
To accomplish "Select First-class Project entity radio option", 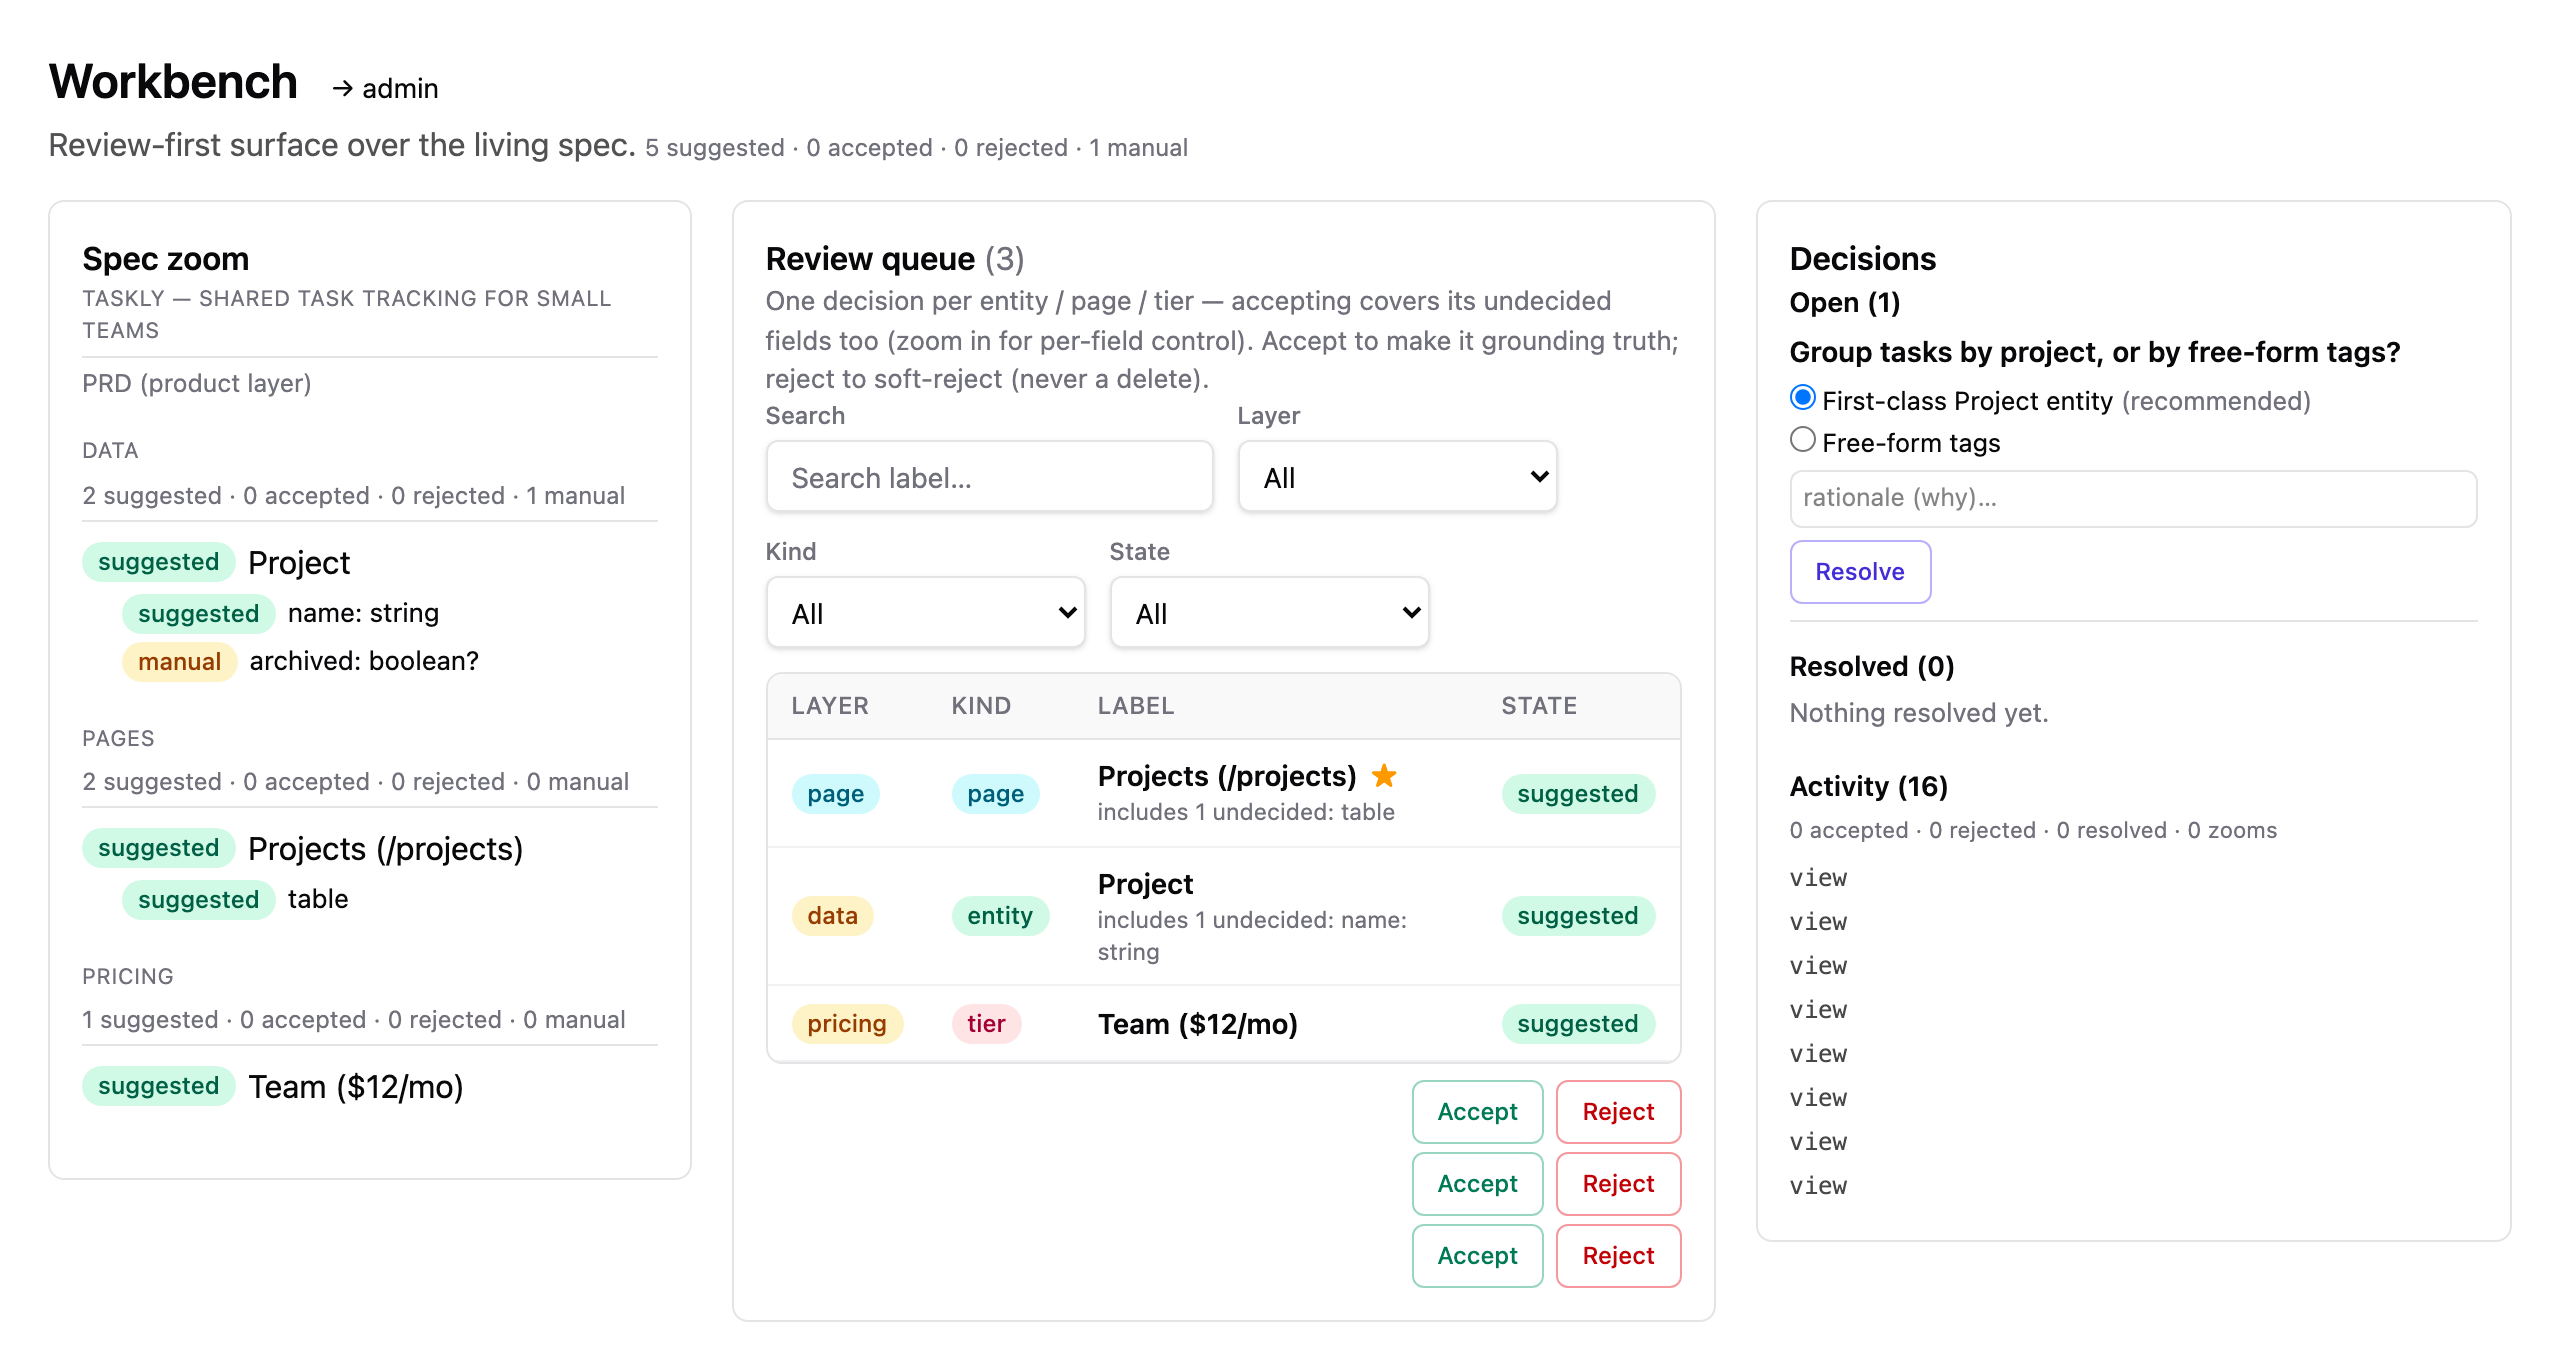I will coord(1803,398).
